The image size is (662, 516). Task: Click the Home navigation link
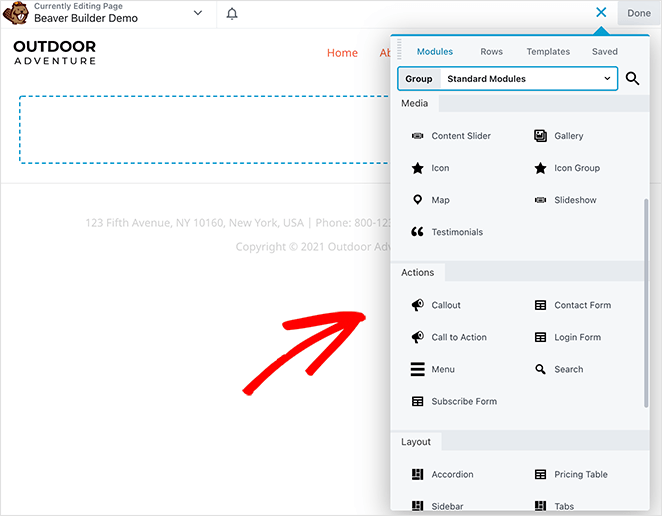point(342,53)
